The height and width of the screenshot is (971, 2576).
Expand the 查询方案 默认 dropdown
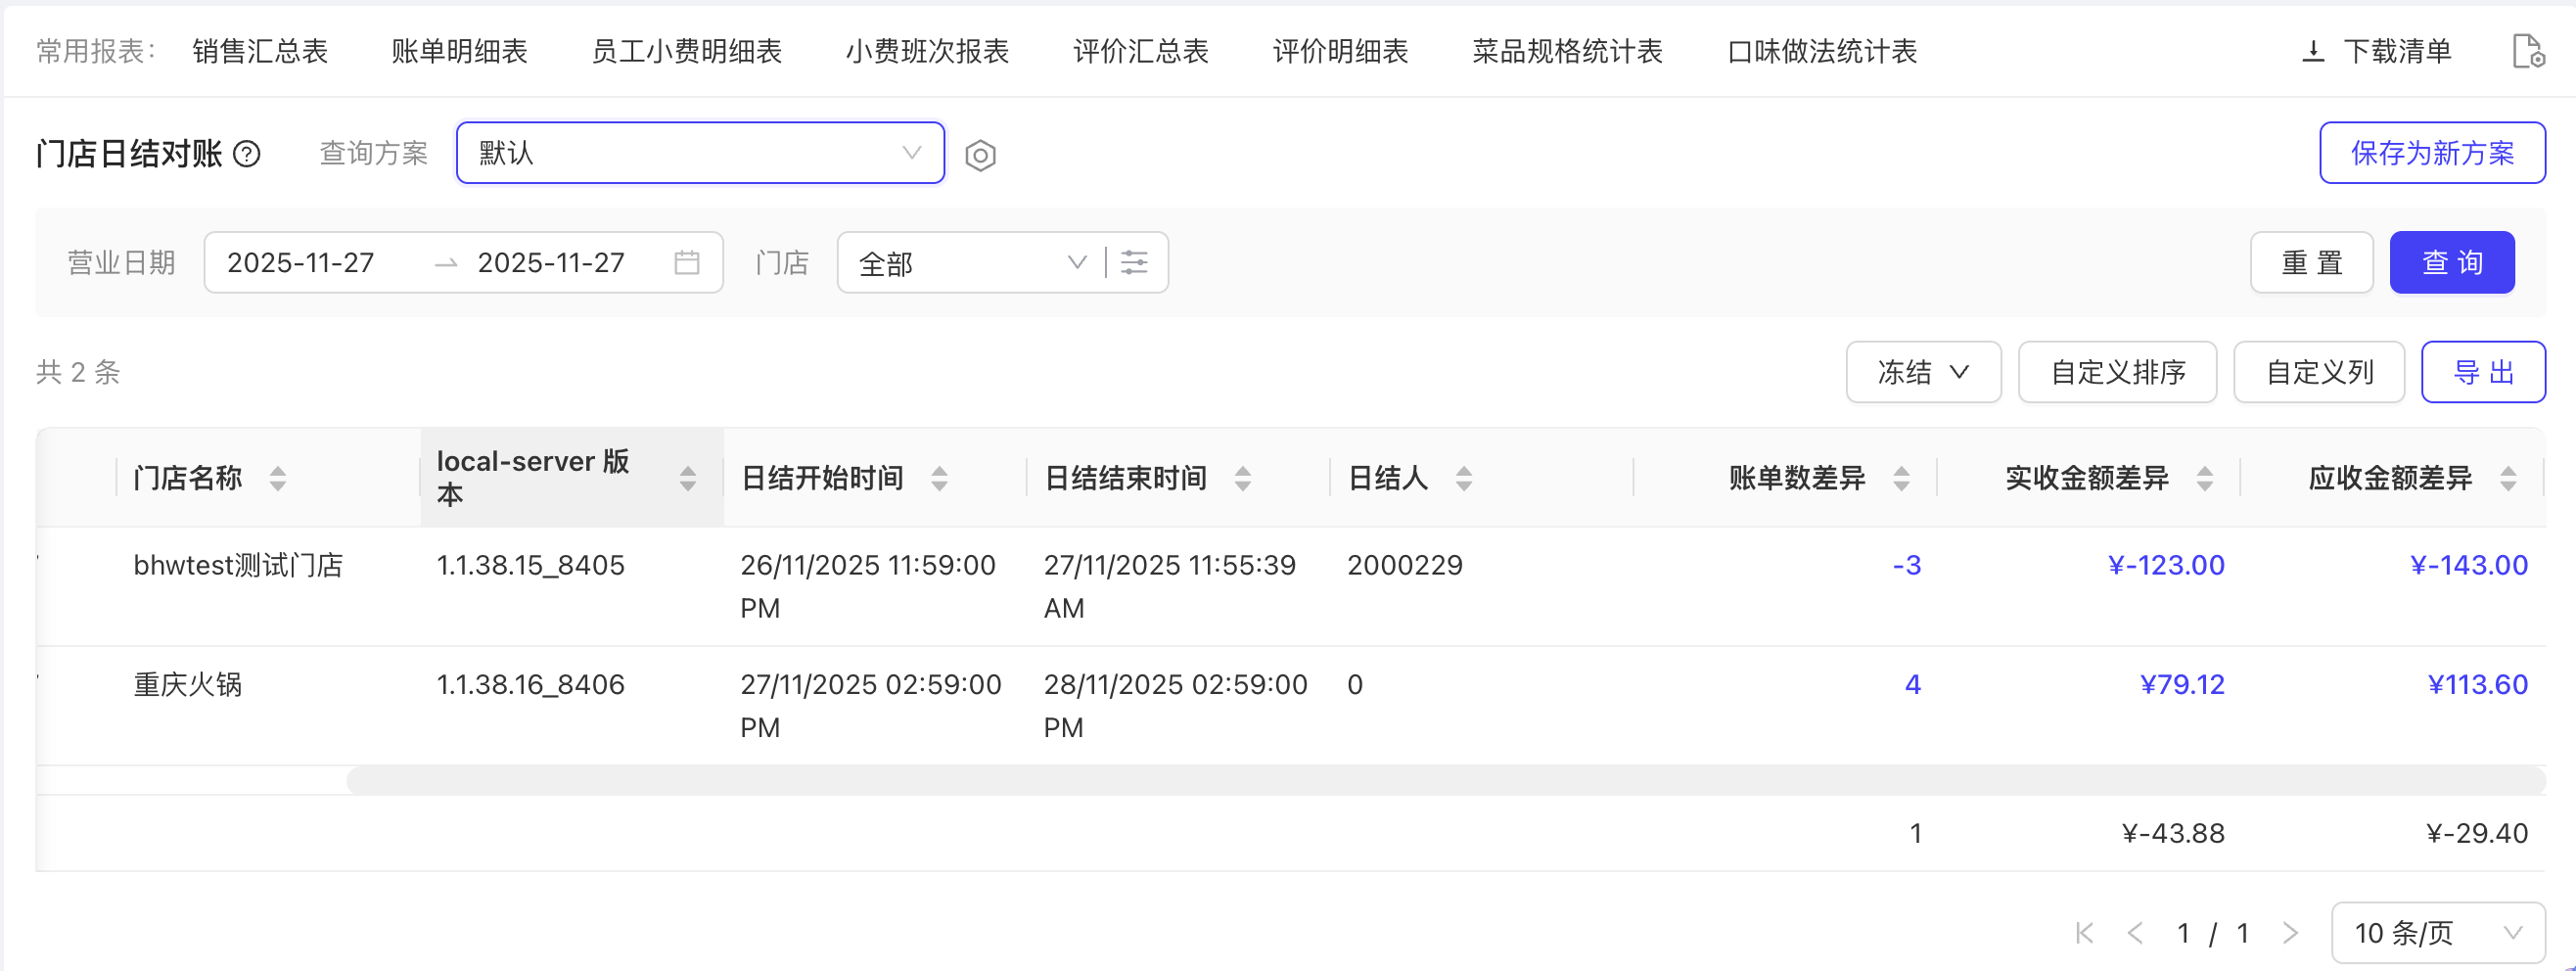(x=700, y=153)
